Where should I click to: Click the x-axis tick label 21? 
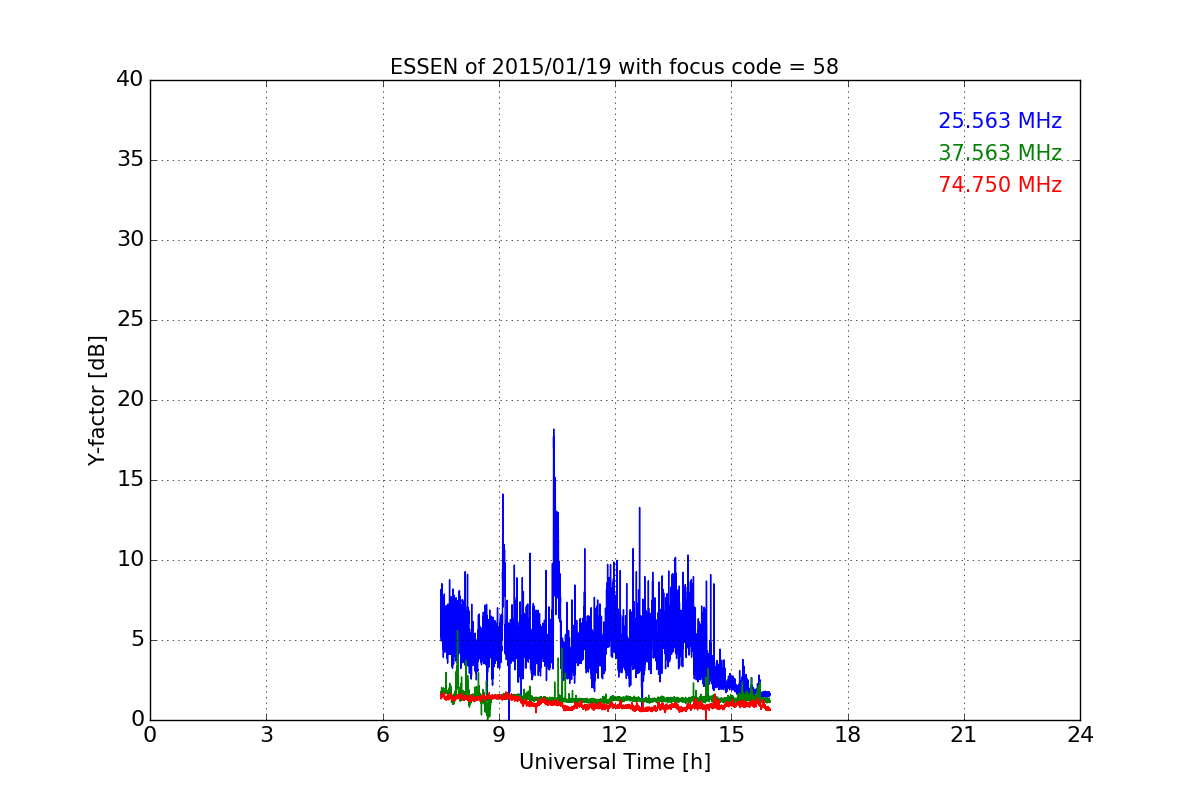click(x=964, y=735)
